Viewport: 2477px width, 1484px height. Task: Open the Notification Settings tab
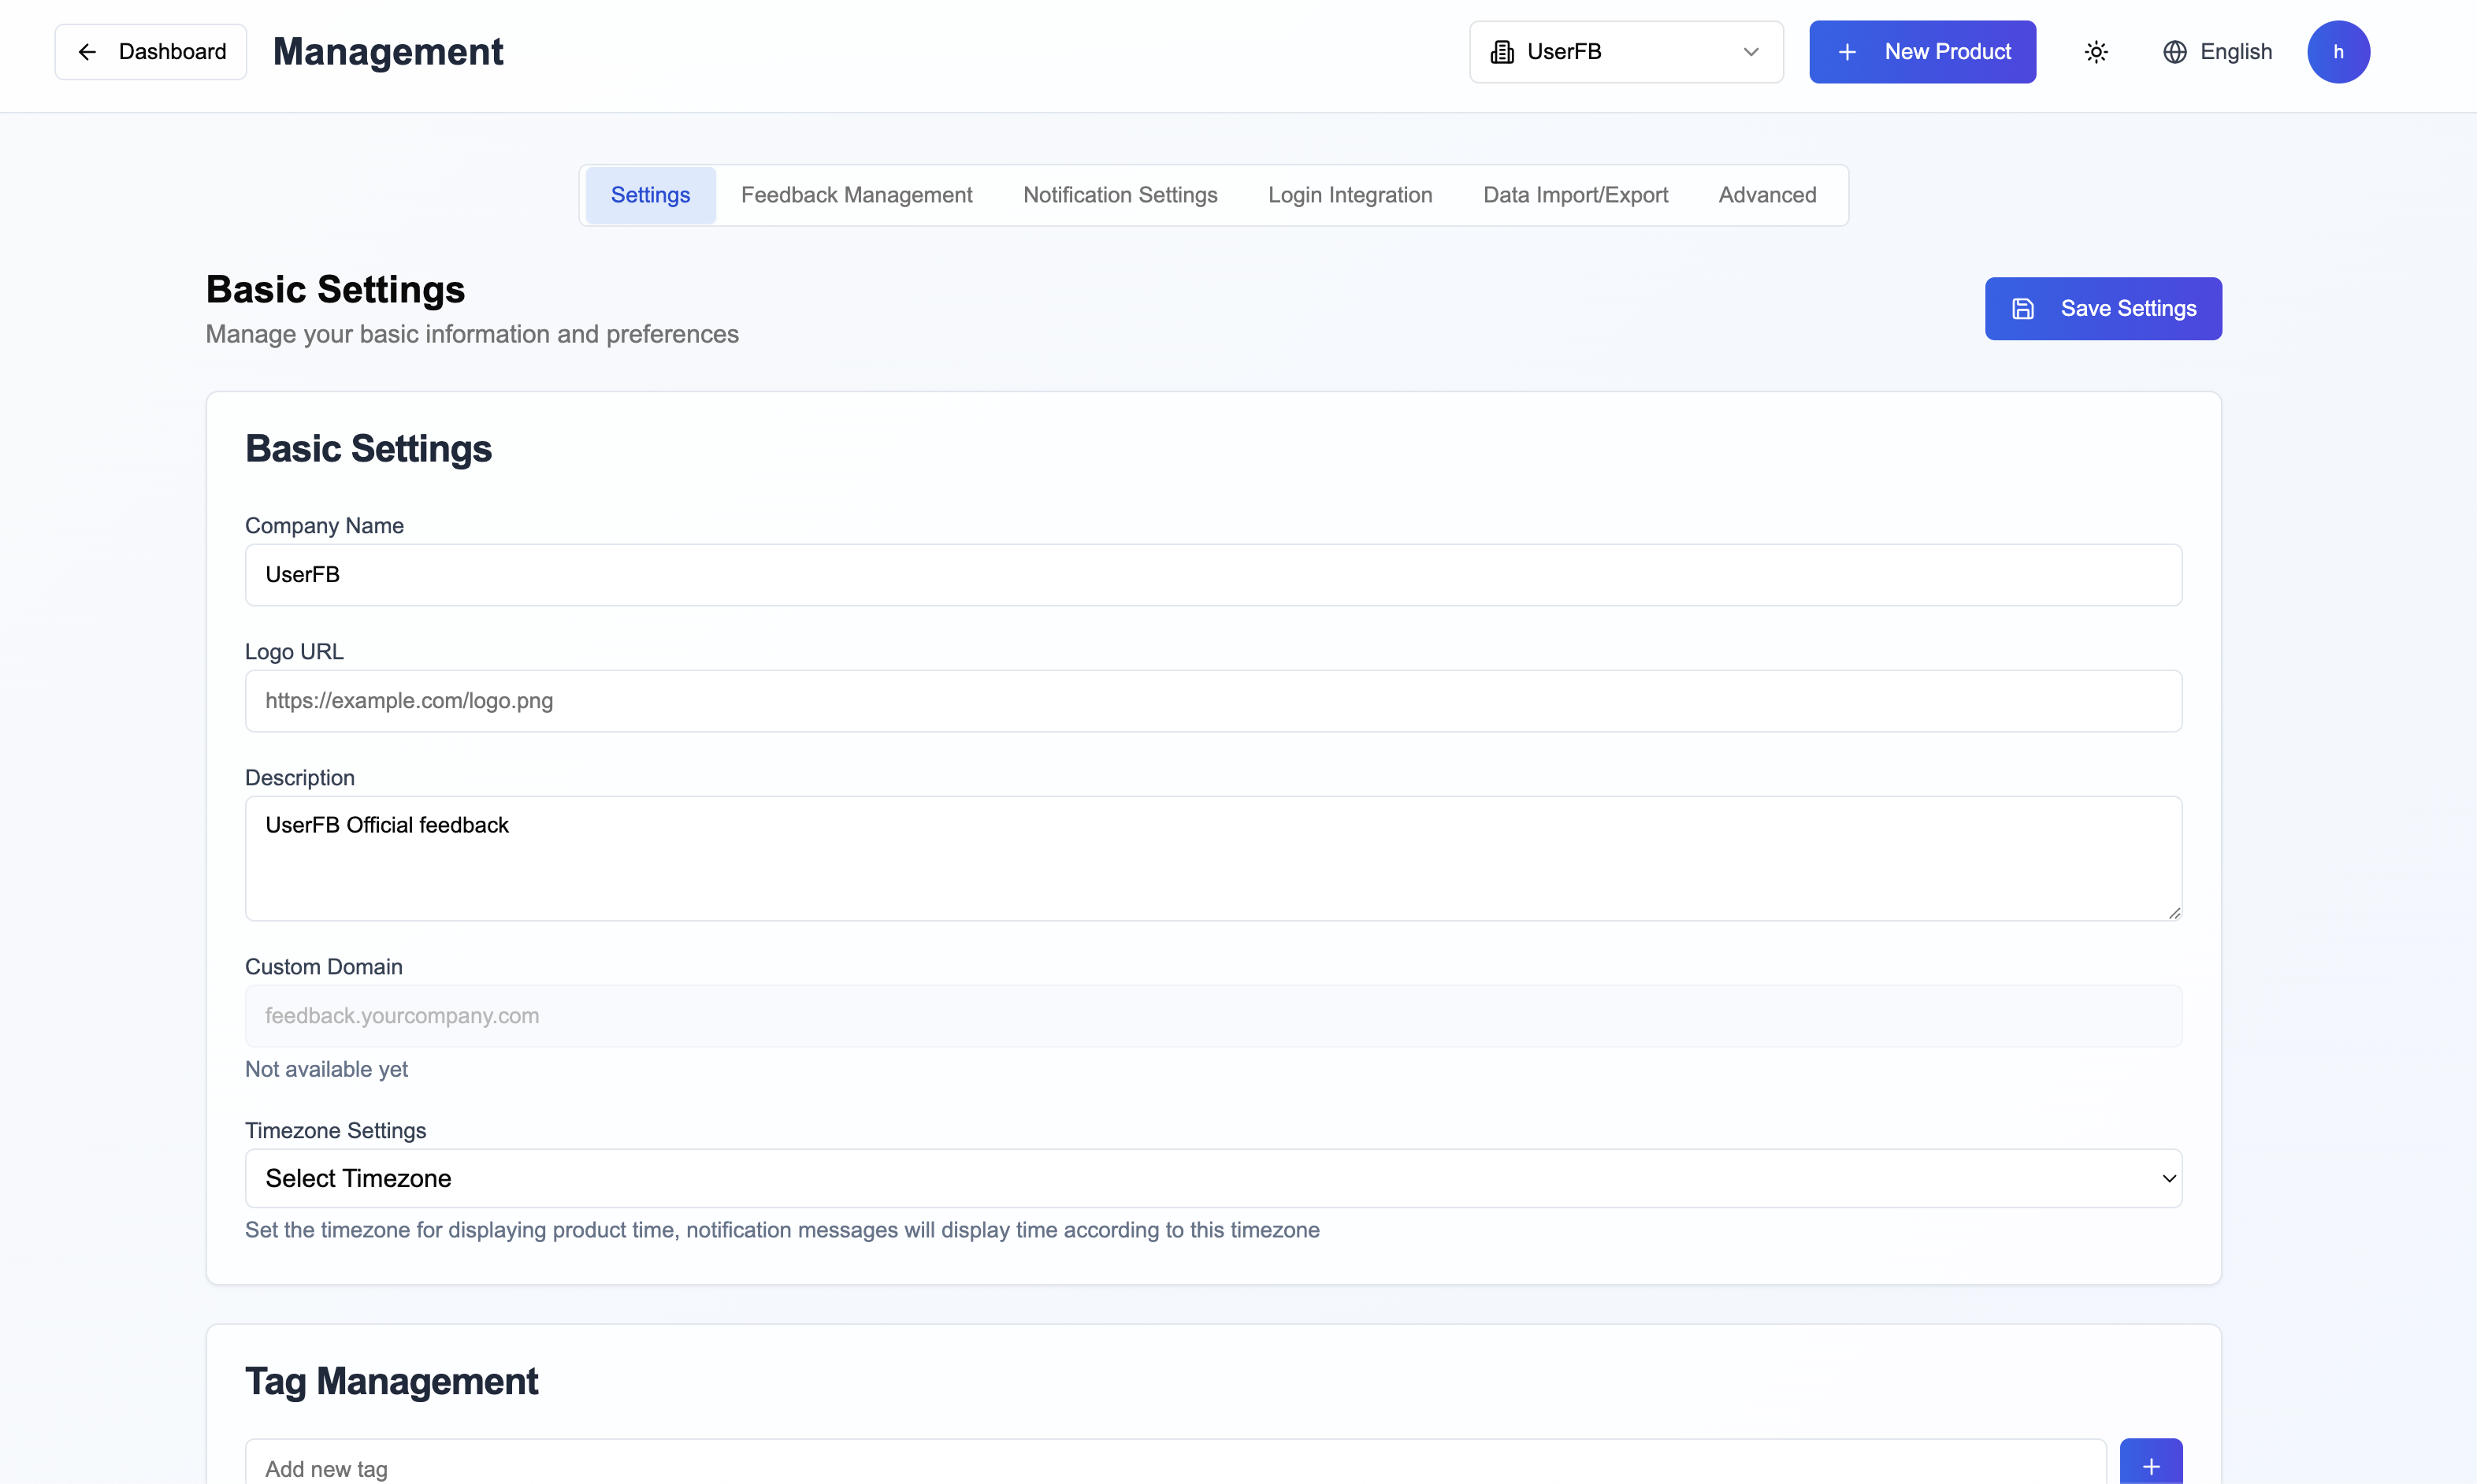click(1119, 195)
